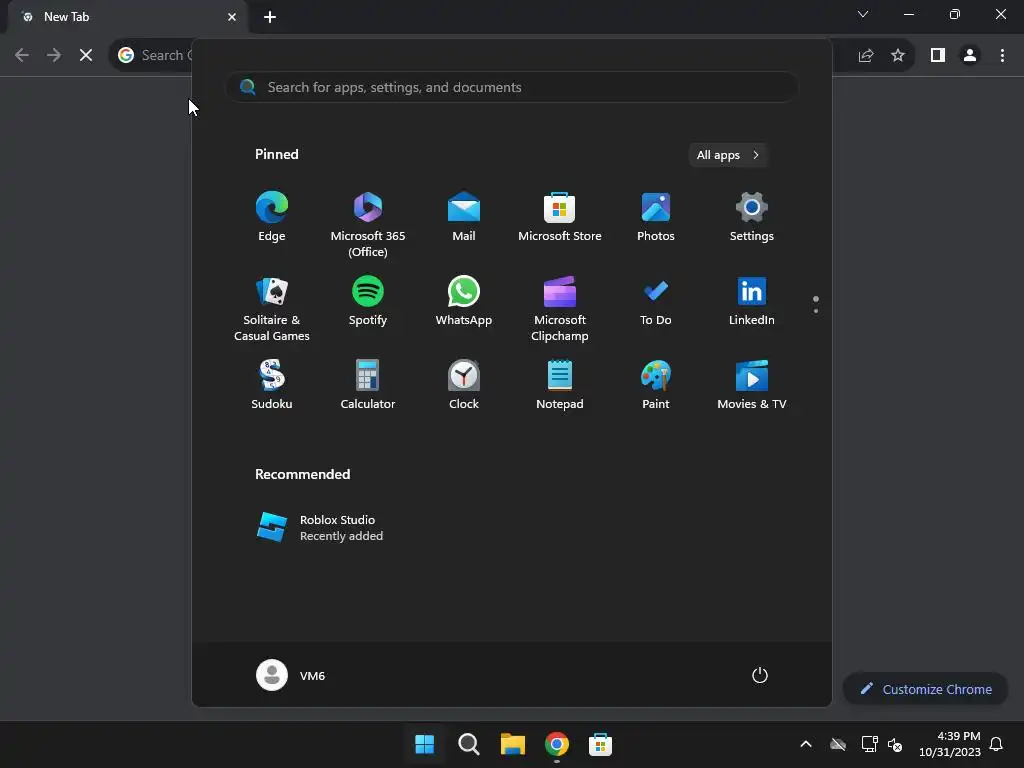The height and width of the screenshot is (768, 1024).
Task: Open the To Do app
Action: [x=656, y=301]
